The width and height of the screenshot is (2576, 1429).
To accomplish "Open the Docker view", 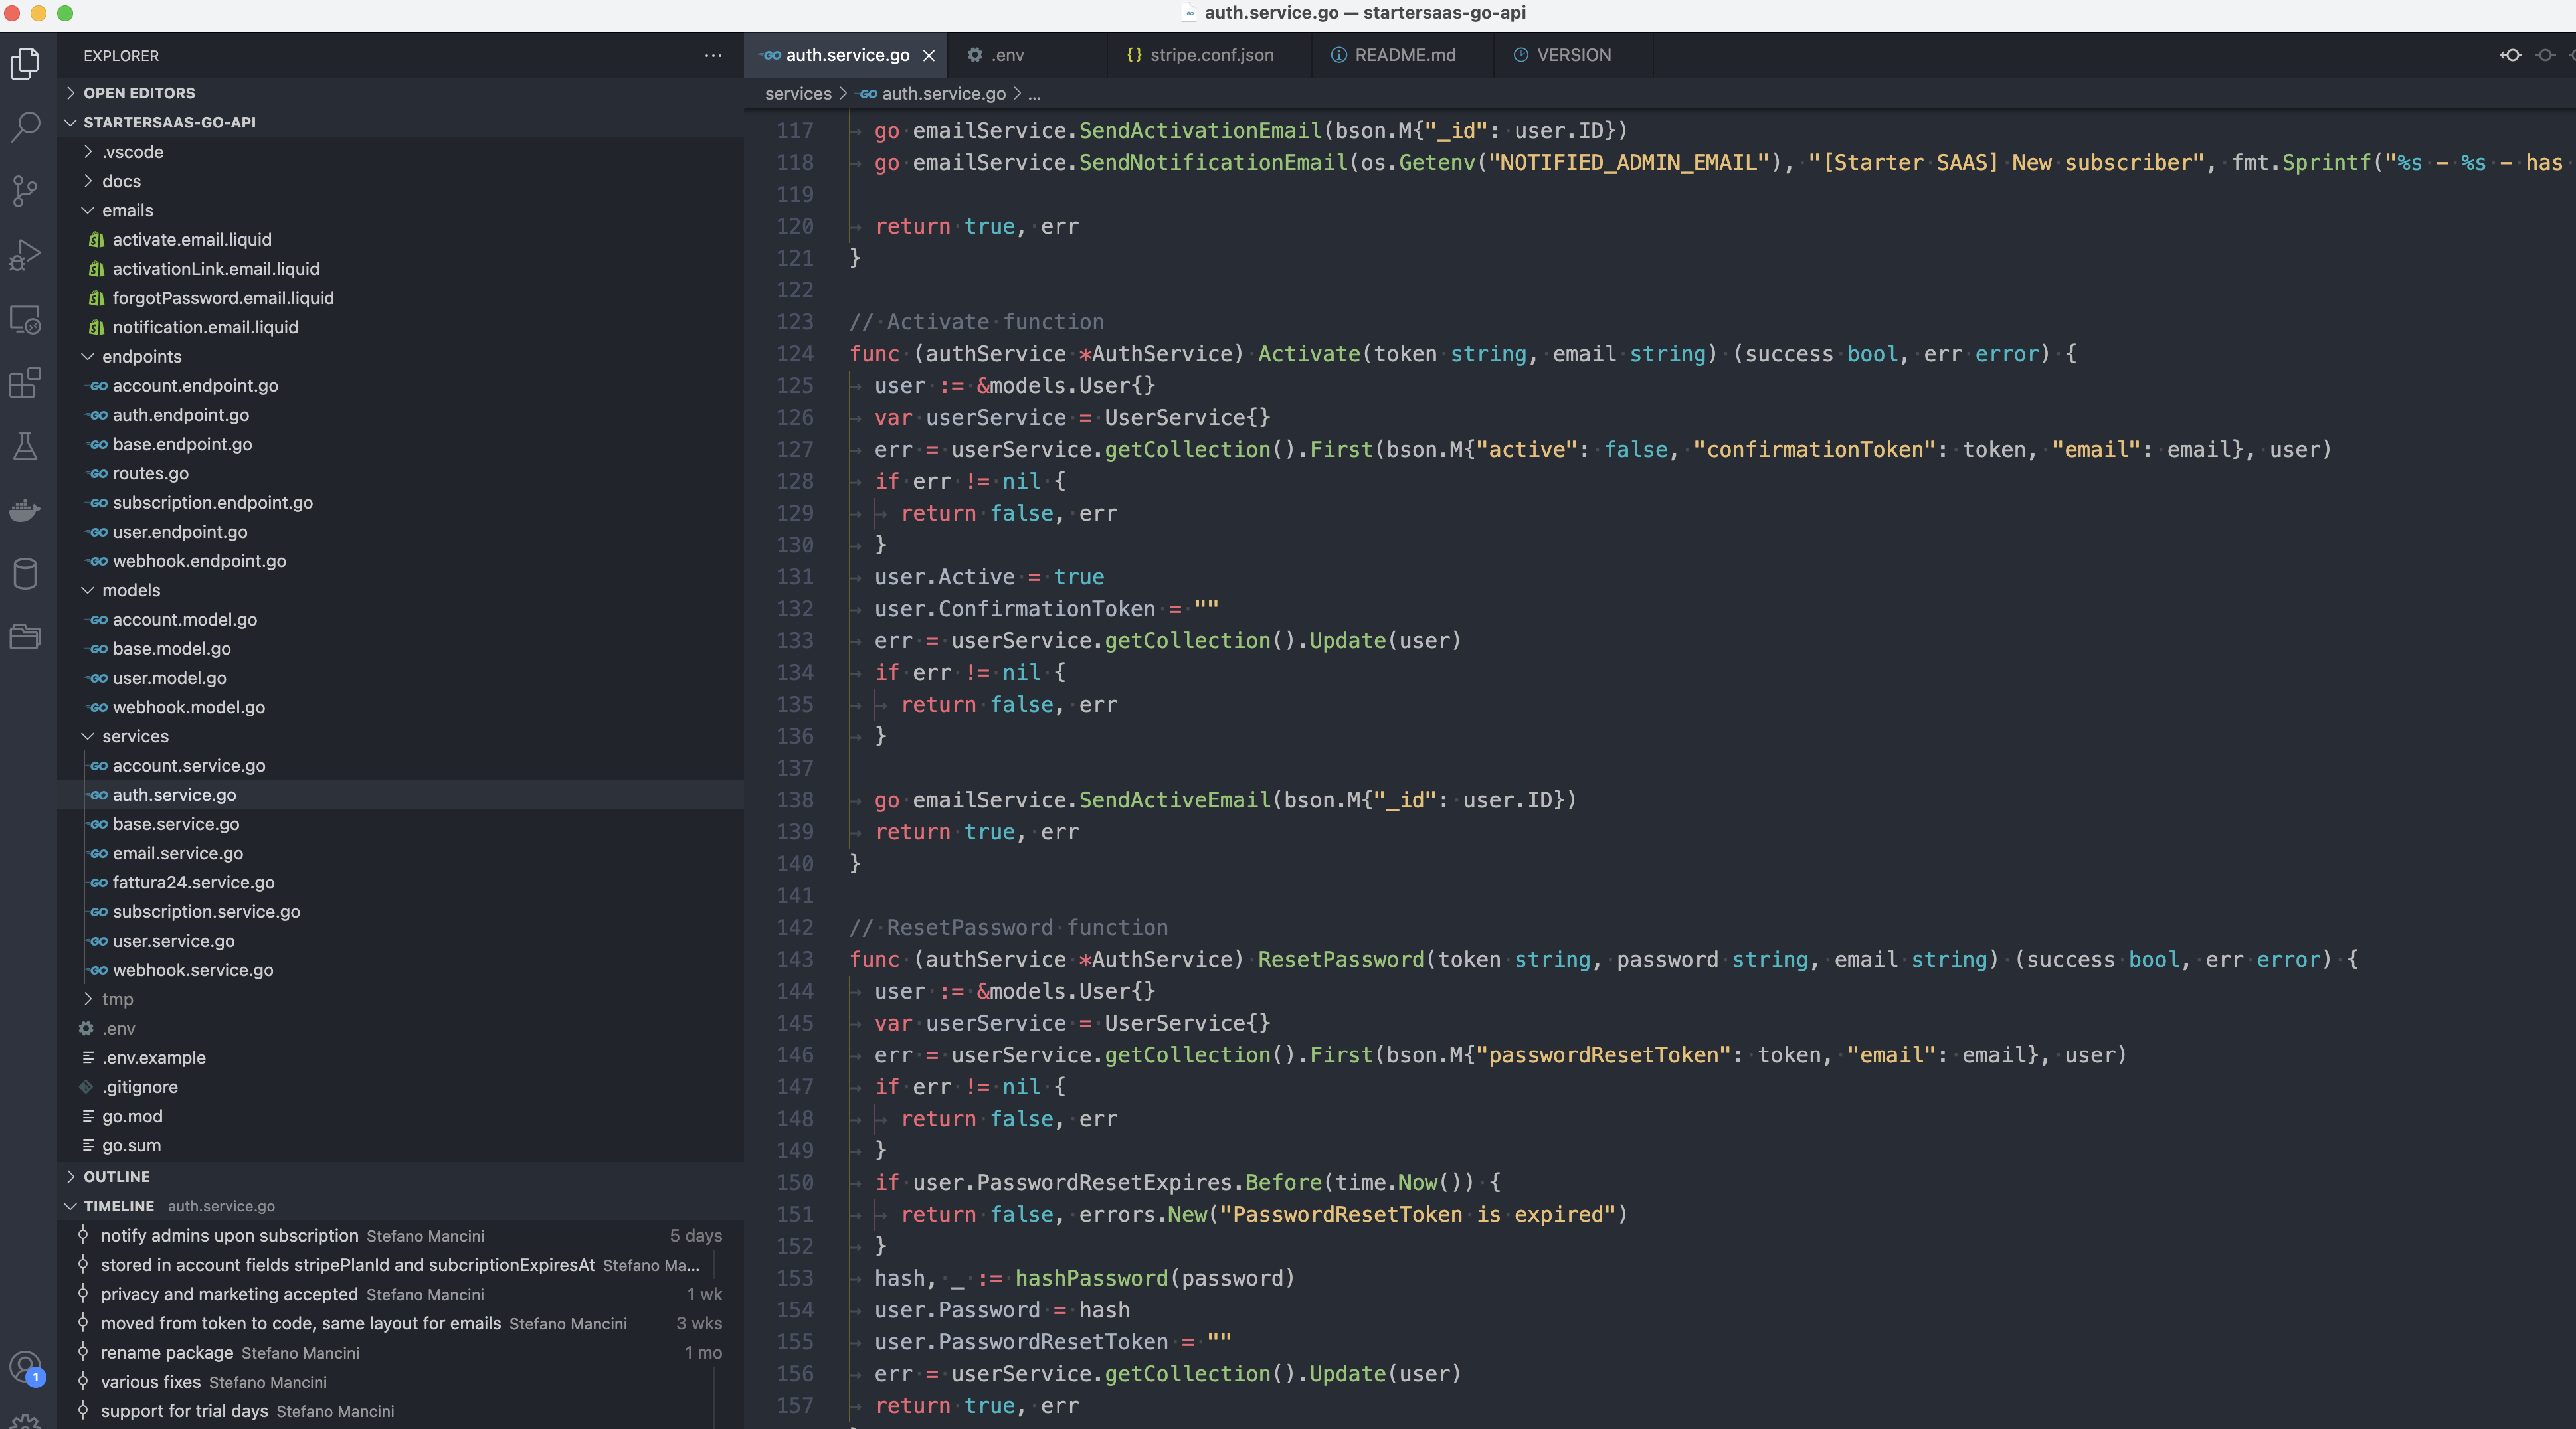I will tap(25, 510).
